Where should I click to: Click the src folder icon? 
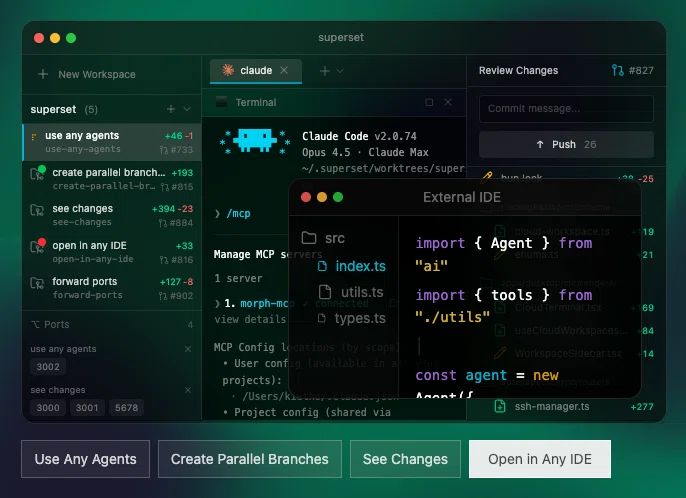309,238
